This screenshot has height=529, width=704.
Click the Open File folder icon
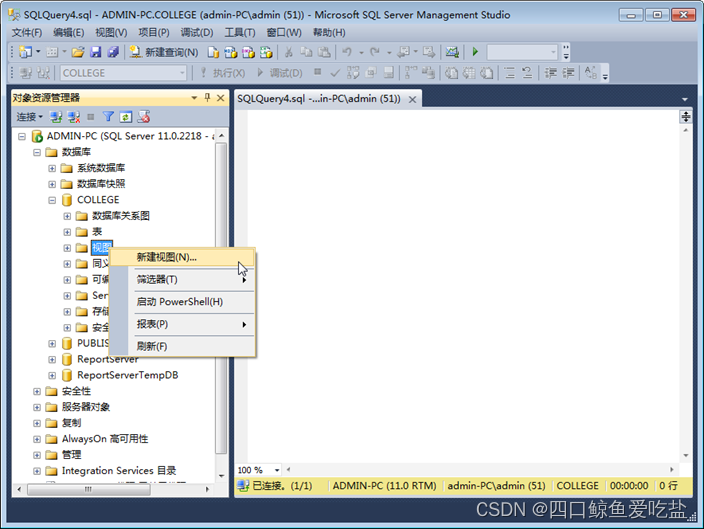click(x=78, y=53)
